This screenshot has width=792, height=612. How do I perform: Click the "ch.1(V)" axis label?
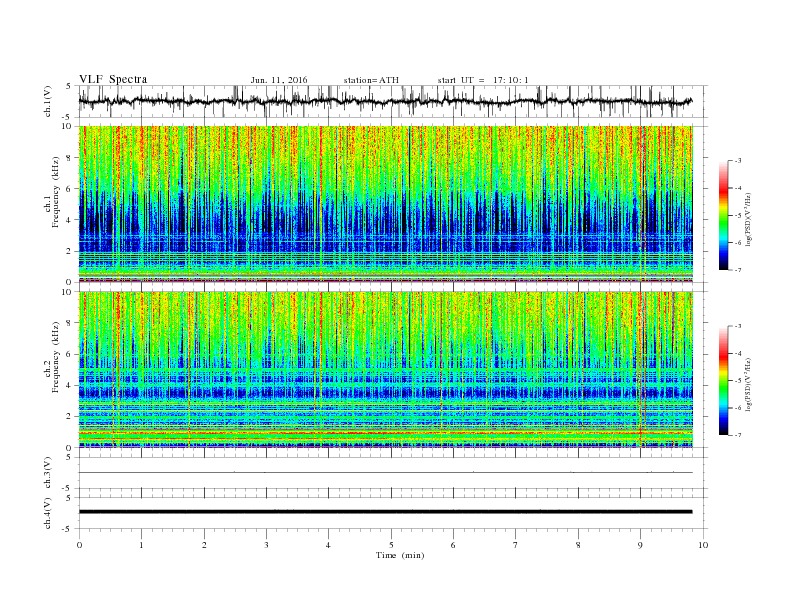pos(48,101)
